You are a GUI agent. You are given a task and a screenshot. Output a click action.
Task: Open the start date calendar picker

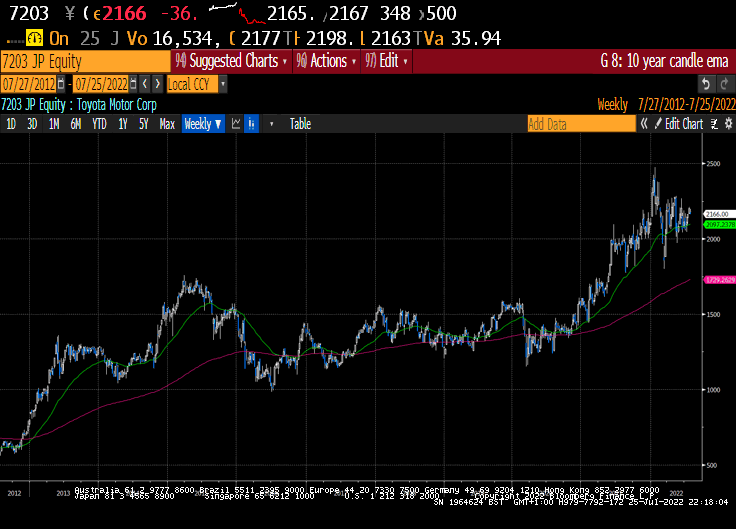click(x=61, y=84)
